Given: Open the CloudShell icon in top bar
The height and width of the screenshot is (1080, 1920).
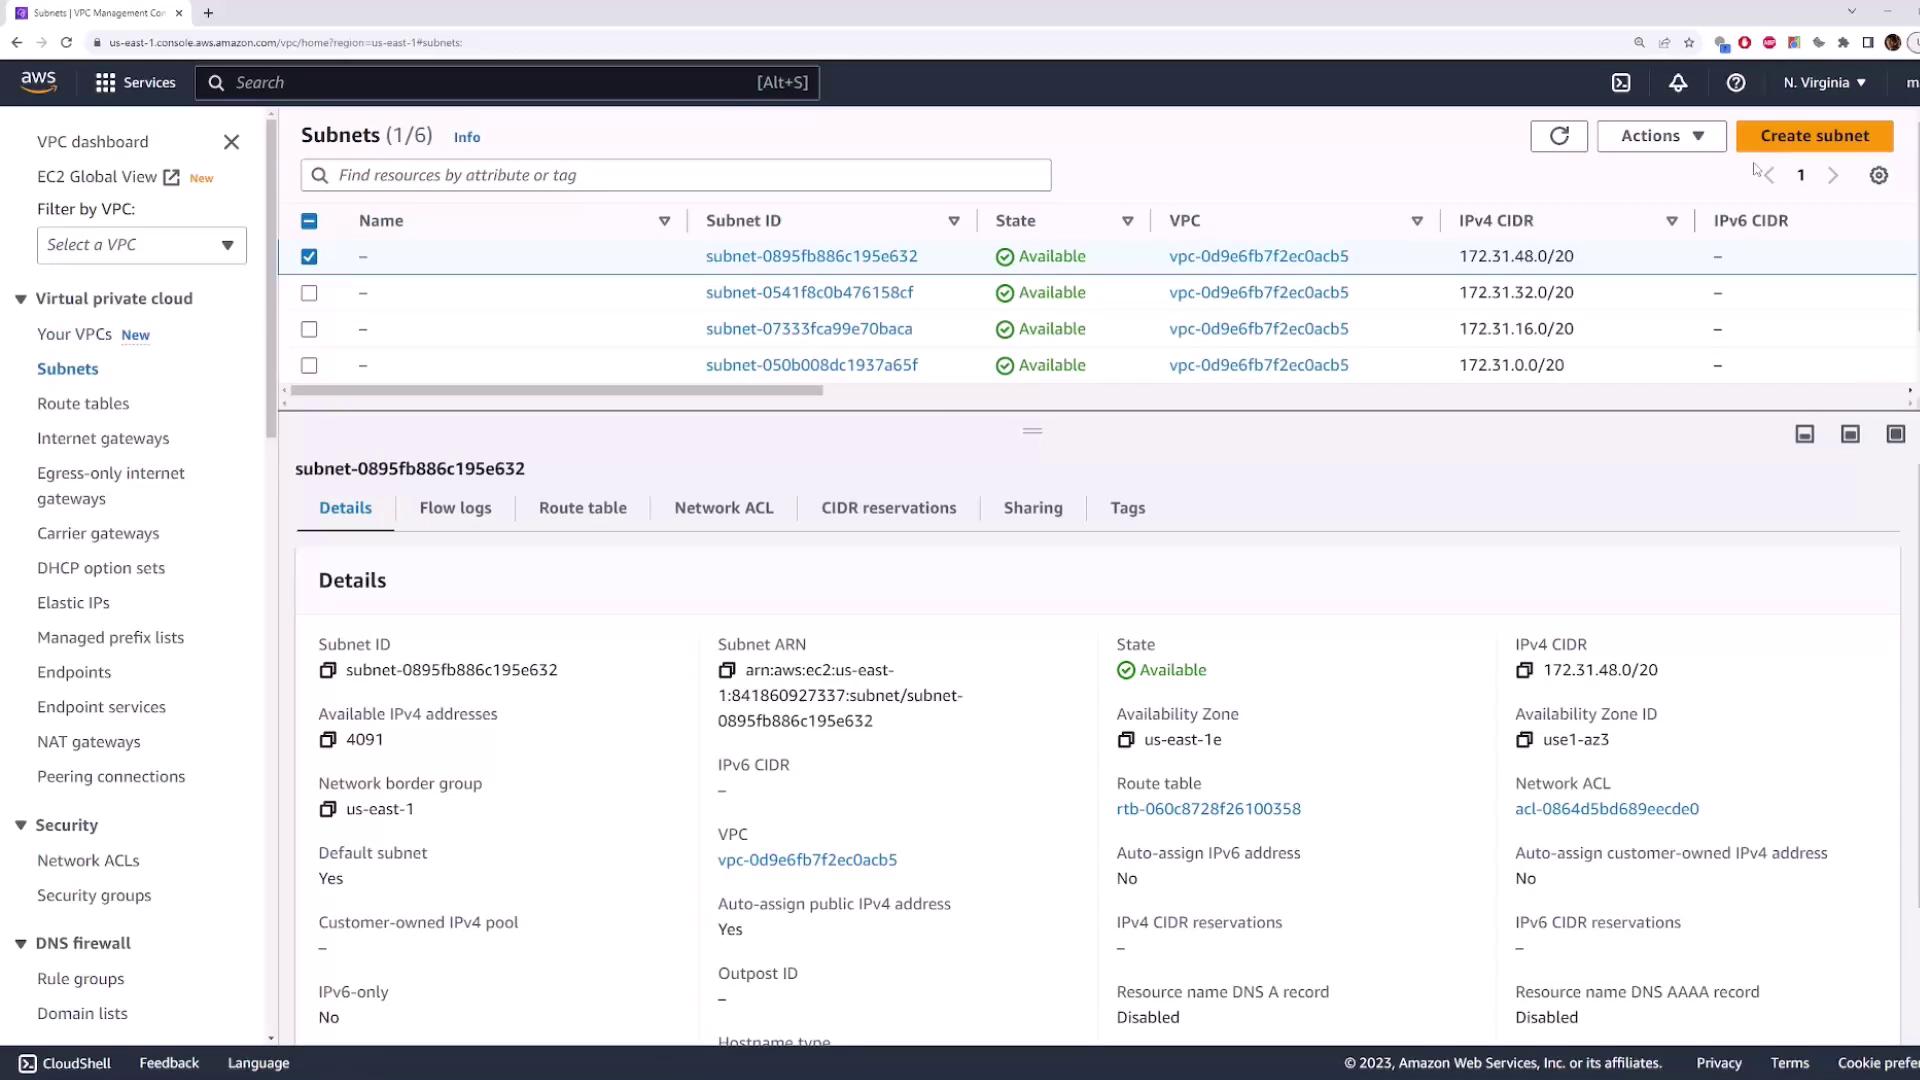Looking at the screenshot, I should (1621, 83).
